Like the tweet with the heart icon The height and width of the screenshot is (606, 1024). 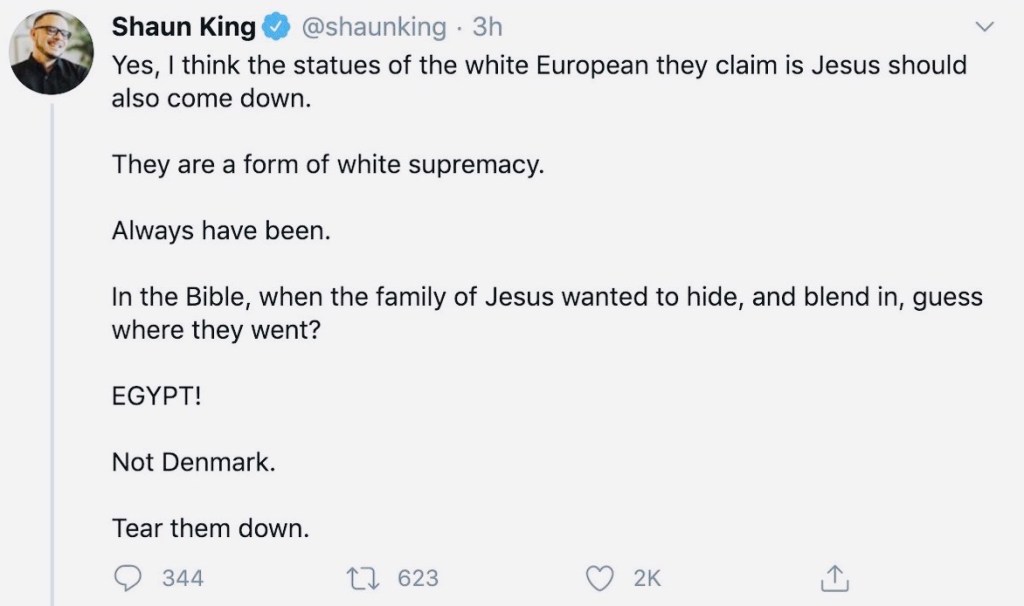pyautogui.click(x=601, y=577)
